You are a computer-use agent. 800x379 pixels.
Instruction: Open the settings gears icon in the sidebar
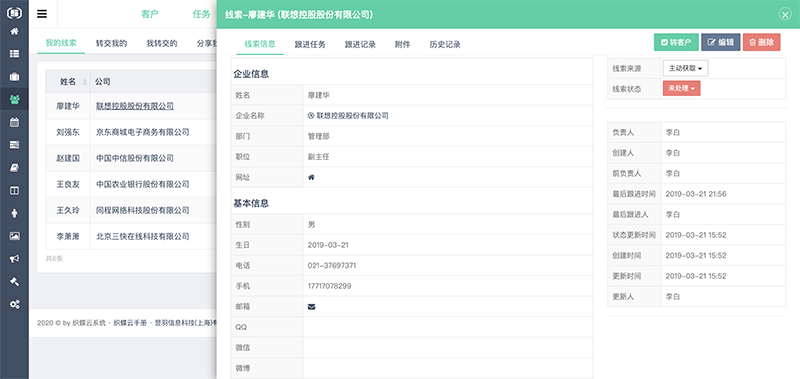[x=14, y=305]
